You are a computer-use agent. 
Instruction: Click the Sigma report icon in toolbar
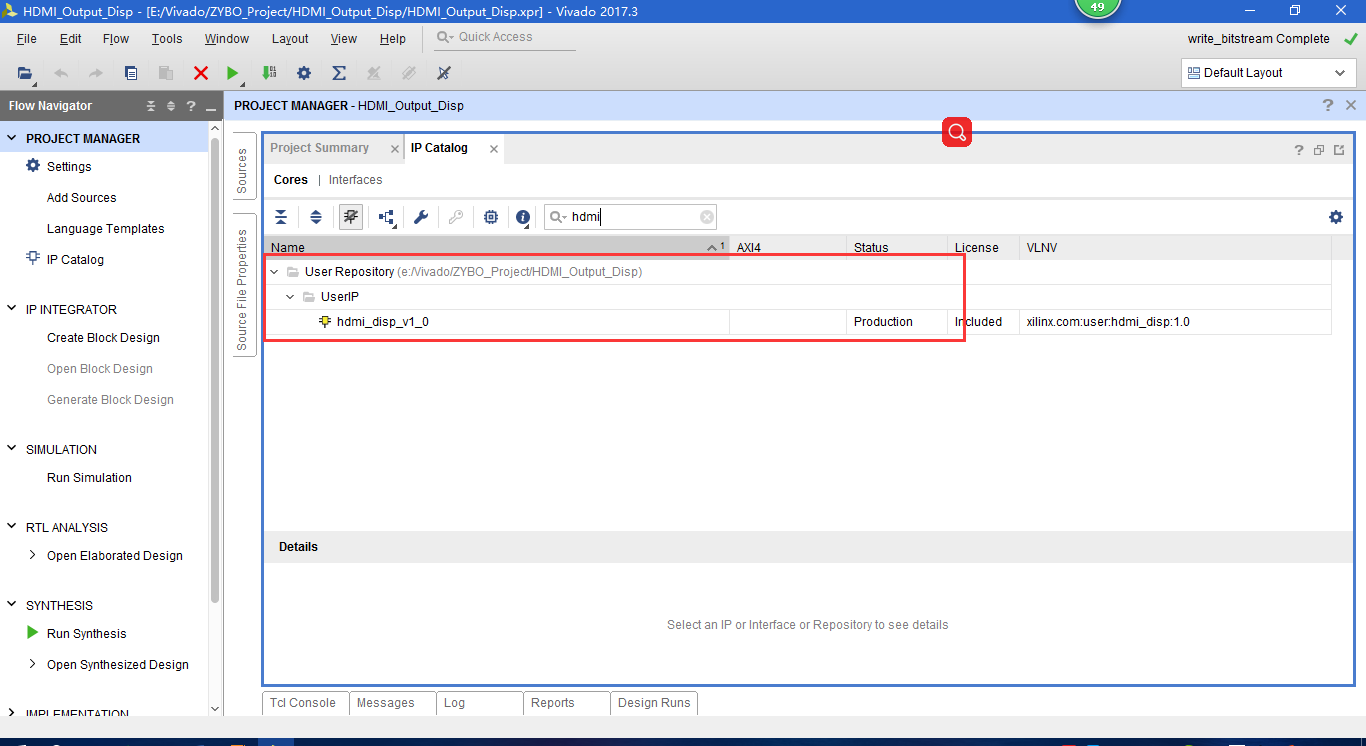(x=339, y=73)
